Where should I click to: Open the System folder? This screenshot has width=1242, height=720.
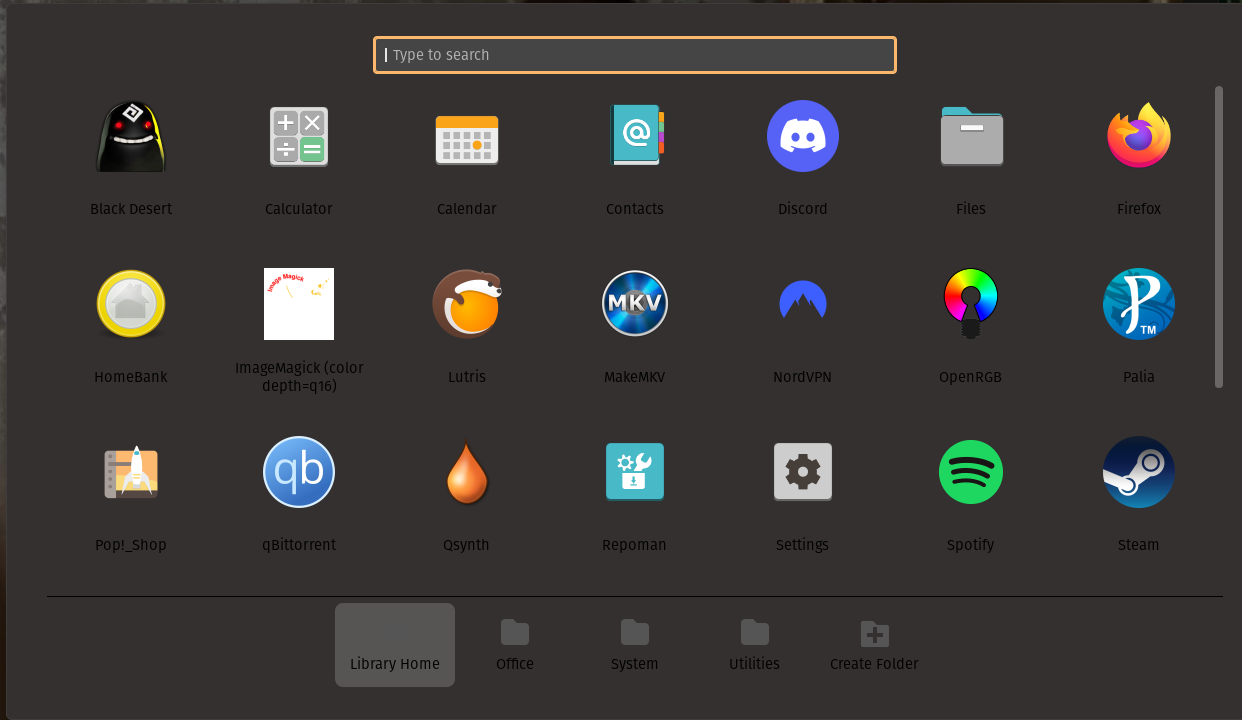635,645
